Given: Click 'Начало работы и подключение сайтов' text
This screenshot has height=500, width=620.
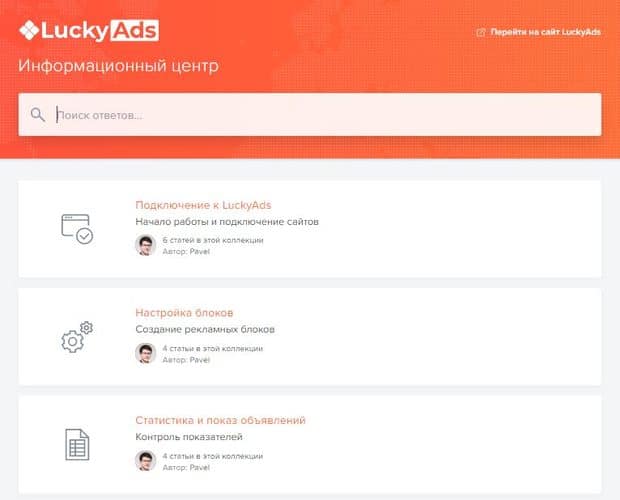Looking at the screenshot, I should tap(227, 222).
